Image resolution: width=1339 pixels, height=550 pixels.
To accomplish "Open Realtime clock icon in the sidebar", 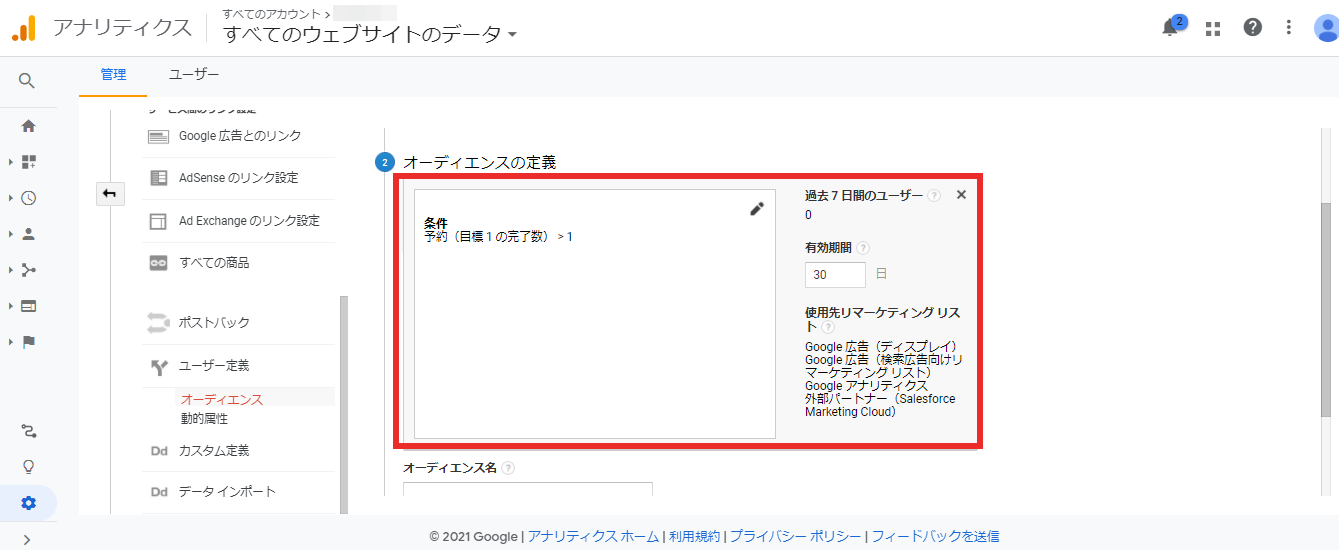I will click(28, 198).
